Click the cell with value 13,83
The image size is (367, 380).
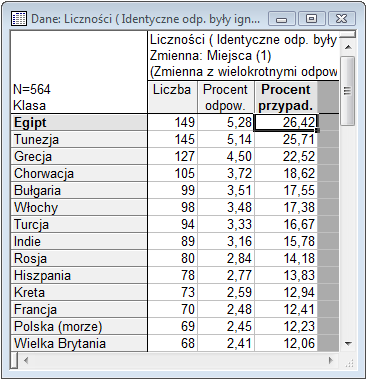click(286, 276)
